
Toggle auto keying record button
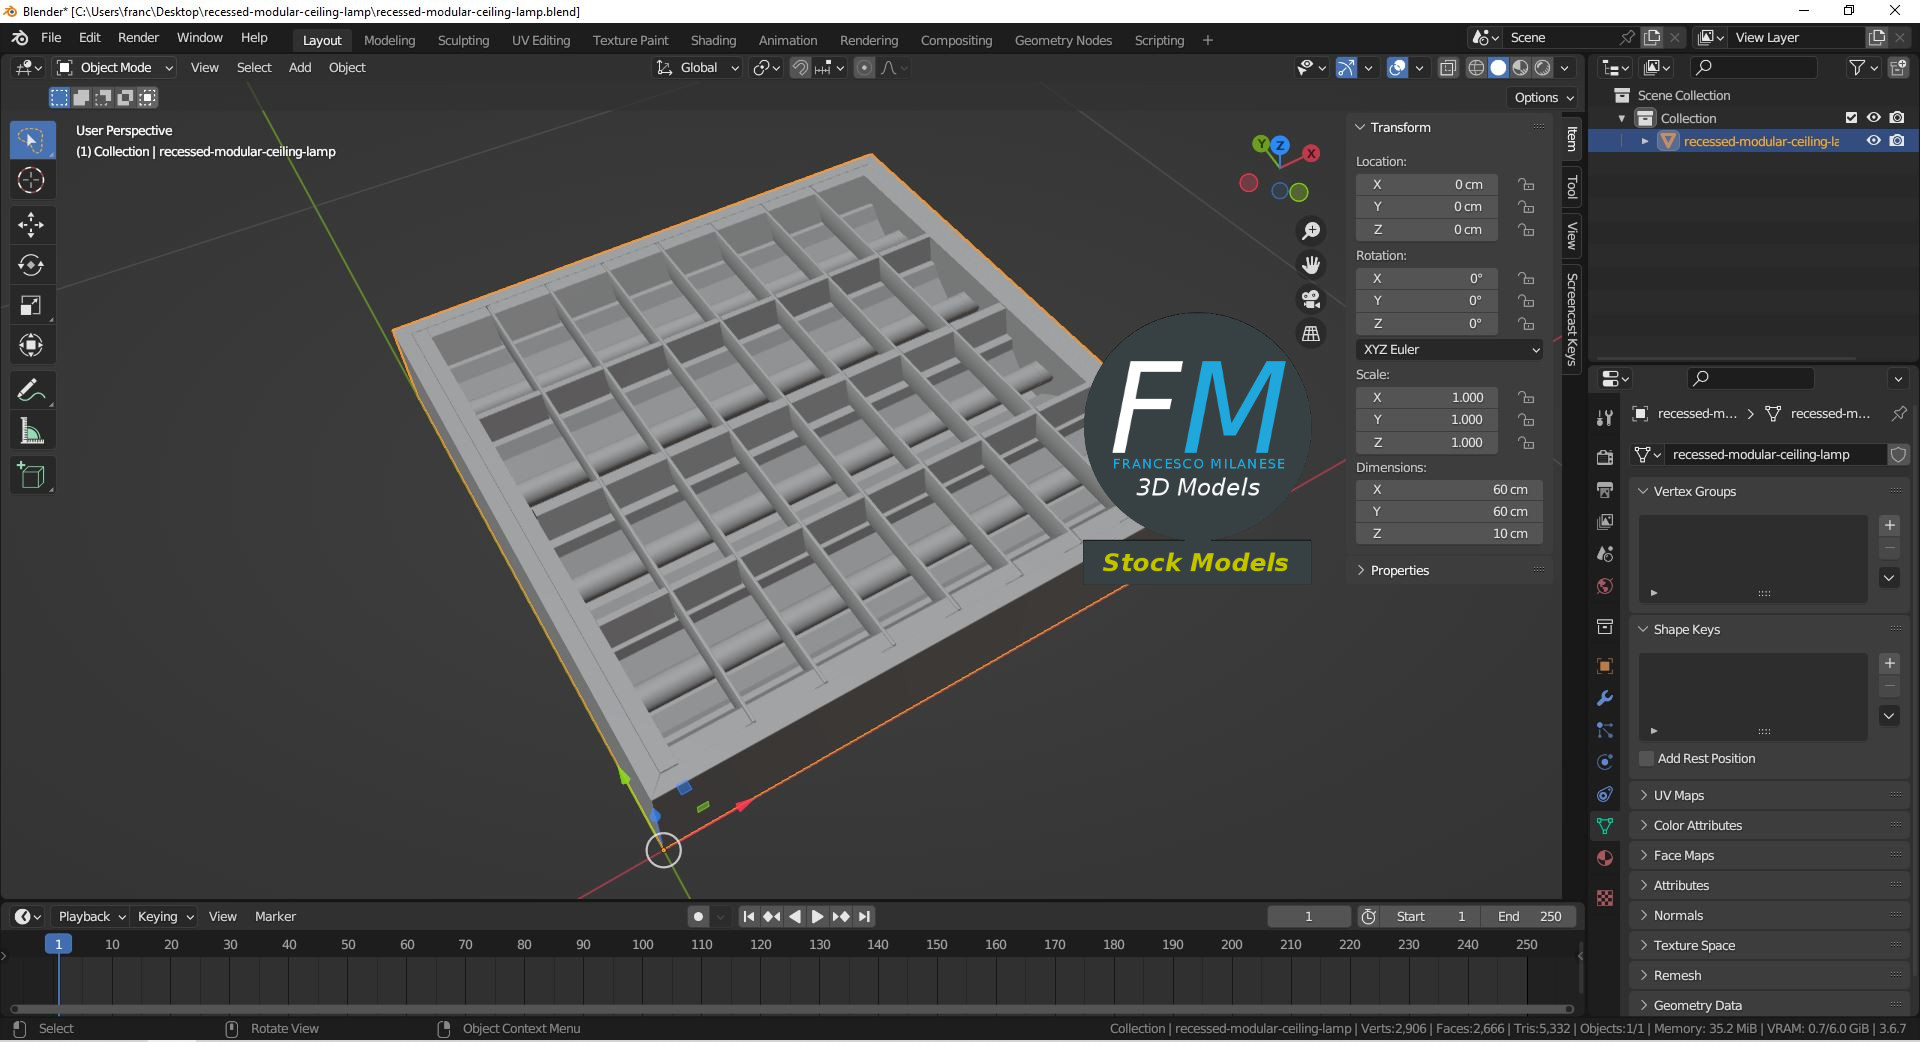pos(698,916)
